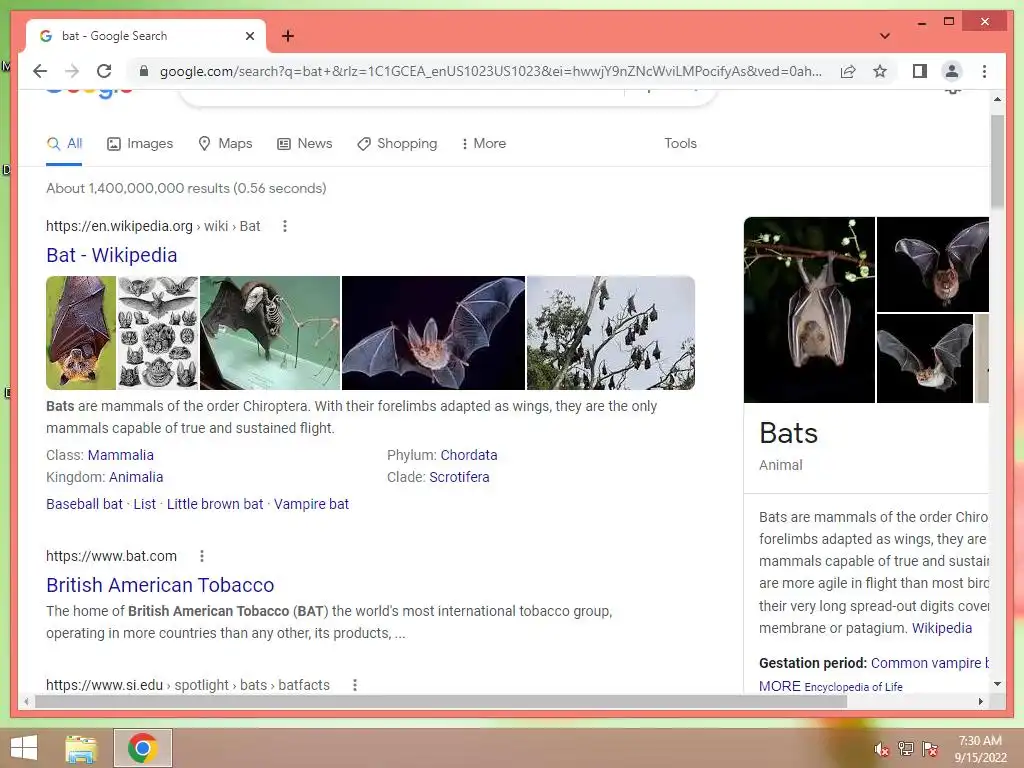Expand the tab search chevron
1024x768 pixels.
[884, 36]
